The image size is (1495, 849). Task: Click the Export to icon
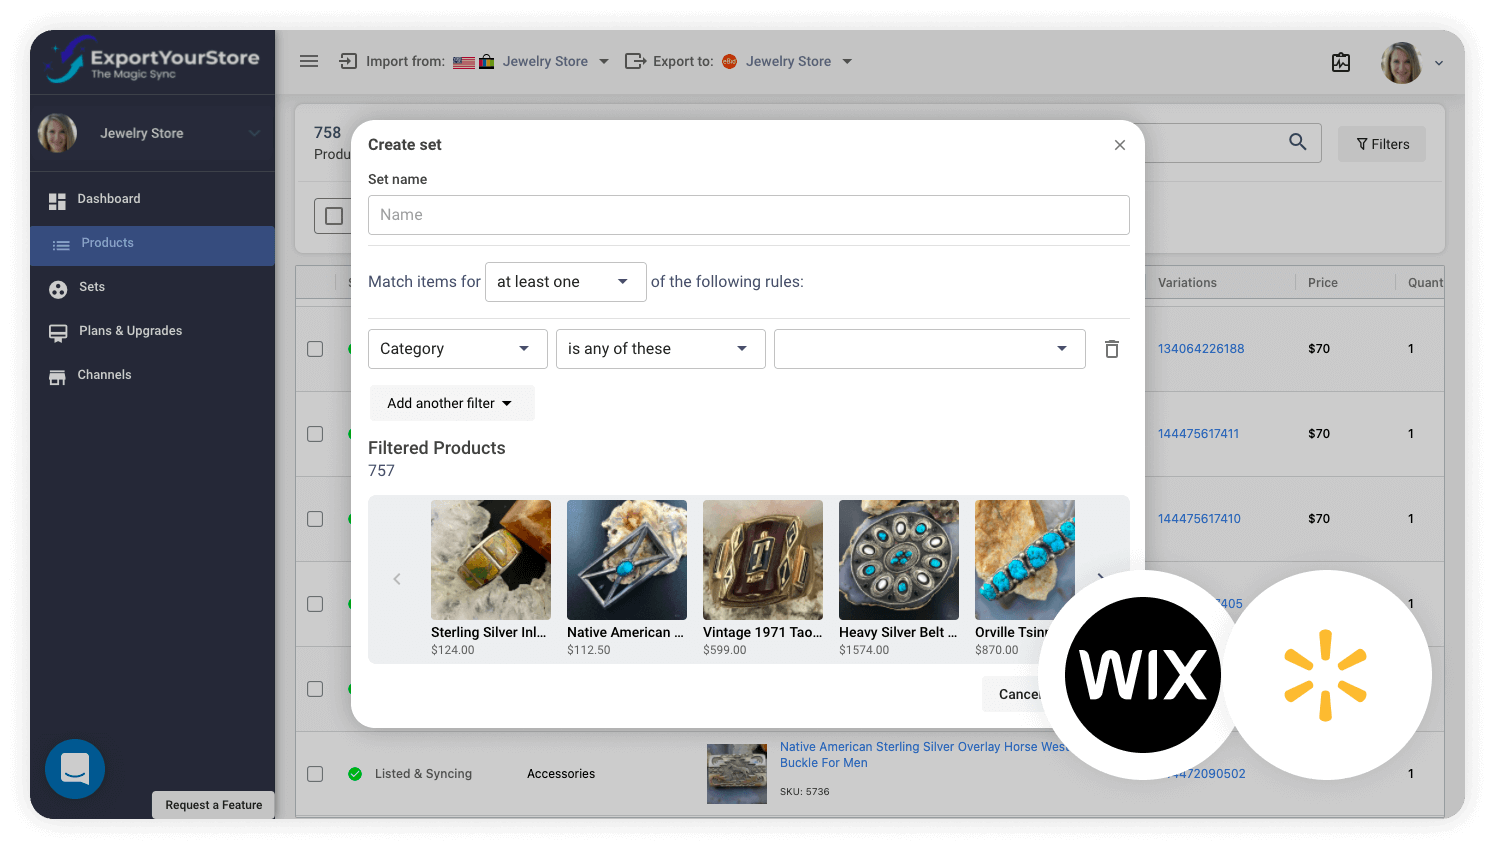636,61
